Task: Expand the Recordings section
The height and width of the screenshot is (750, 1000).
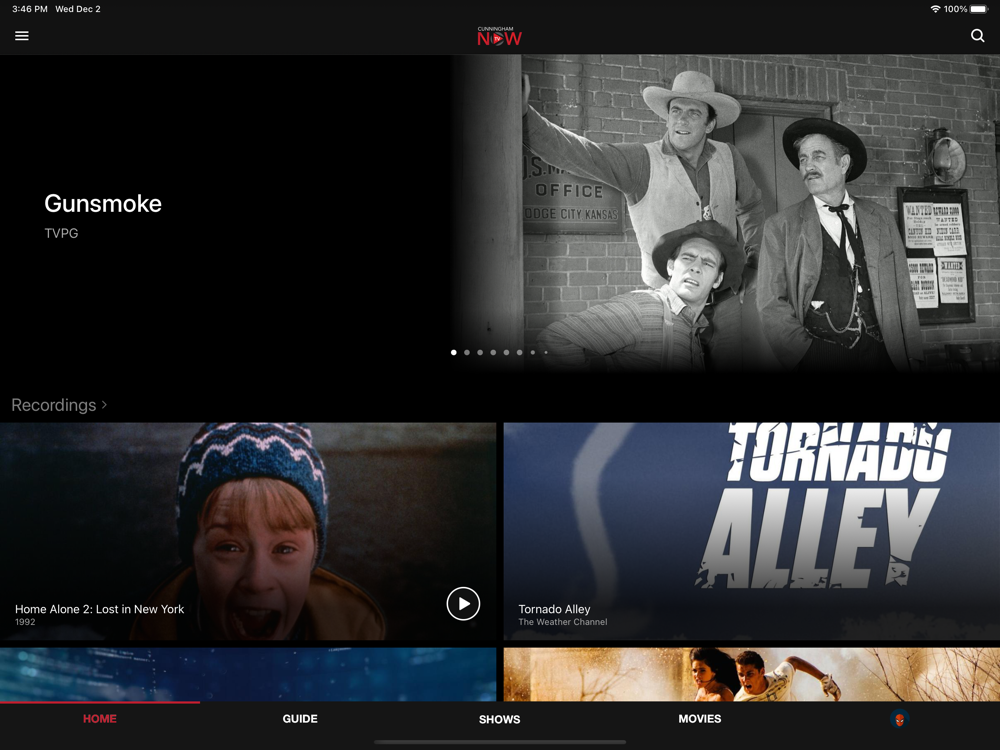Action: pos(59,405)
